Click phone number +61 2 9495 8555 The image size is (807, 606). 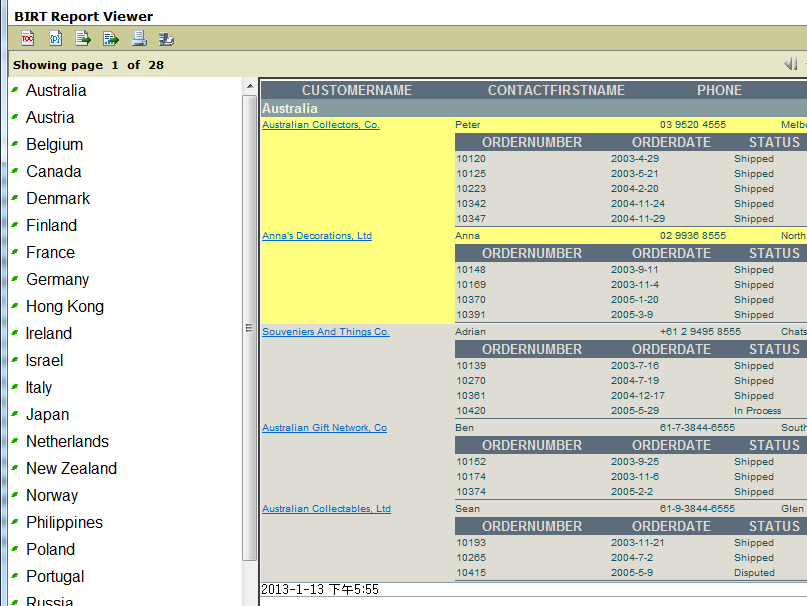click(x=700, y=332)
